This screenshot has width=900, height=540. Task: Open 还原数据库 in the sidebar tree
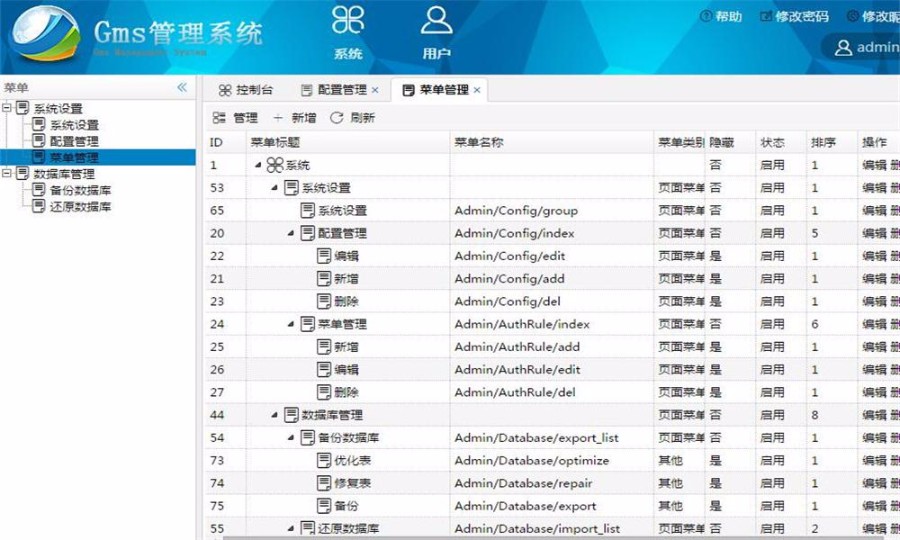(80, 206)
